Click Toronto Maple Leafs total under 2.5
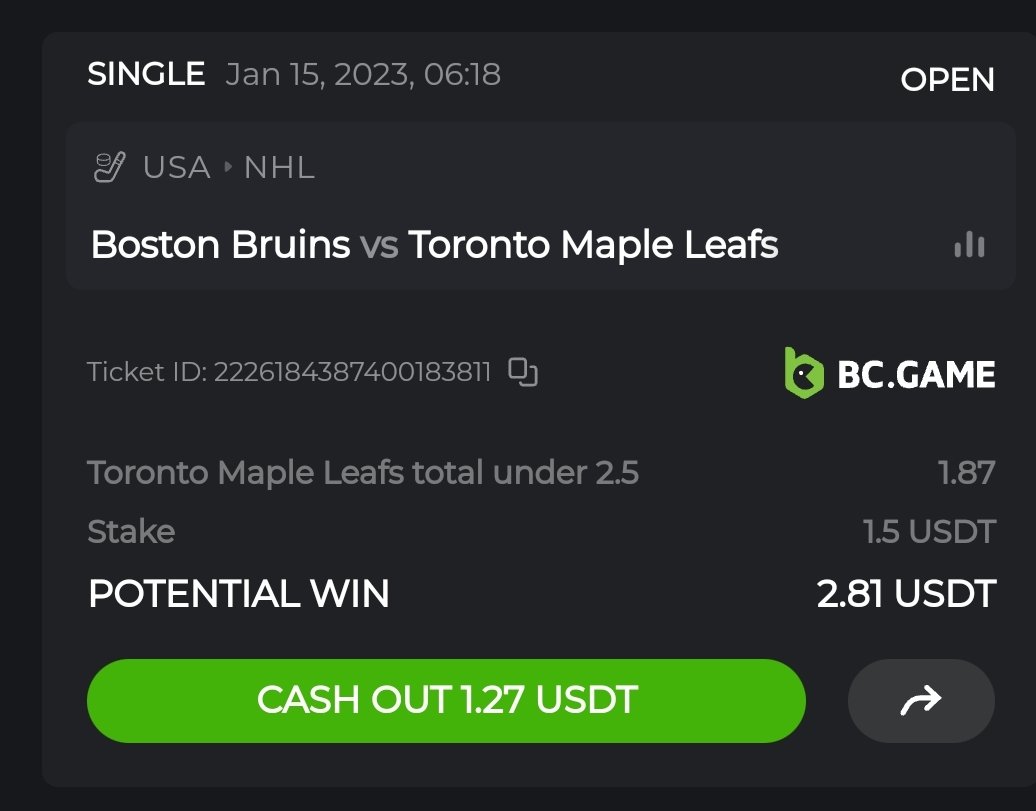 (x=362, y=472)
